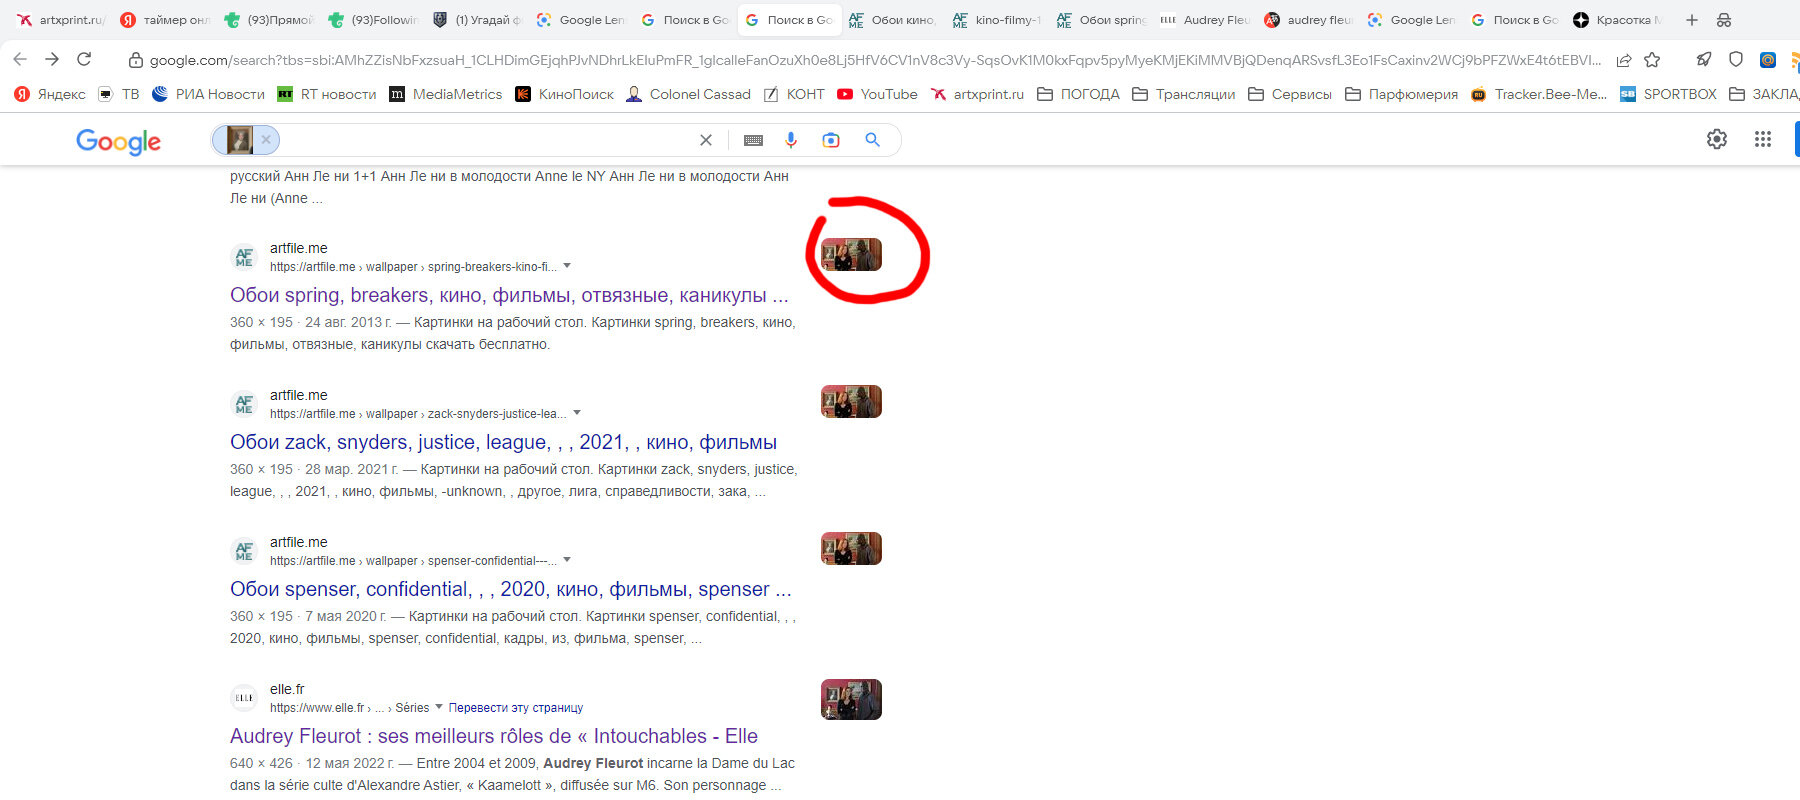Reload the current page

[x=85, y=60]
